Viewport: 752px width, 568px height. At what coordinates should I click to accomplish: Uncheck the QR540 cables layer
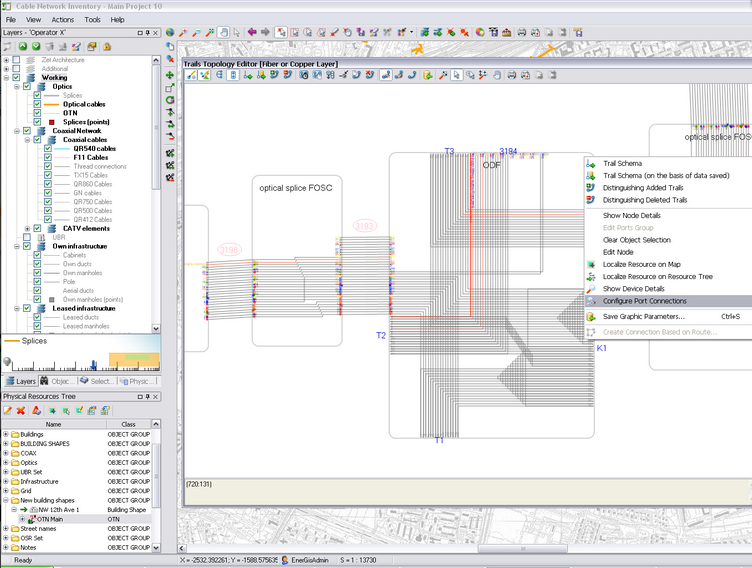[49, 148]
